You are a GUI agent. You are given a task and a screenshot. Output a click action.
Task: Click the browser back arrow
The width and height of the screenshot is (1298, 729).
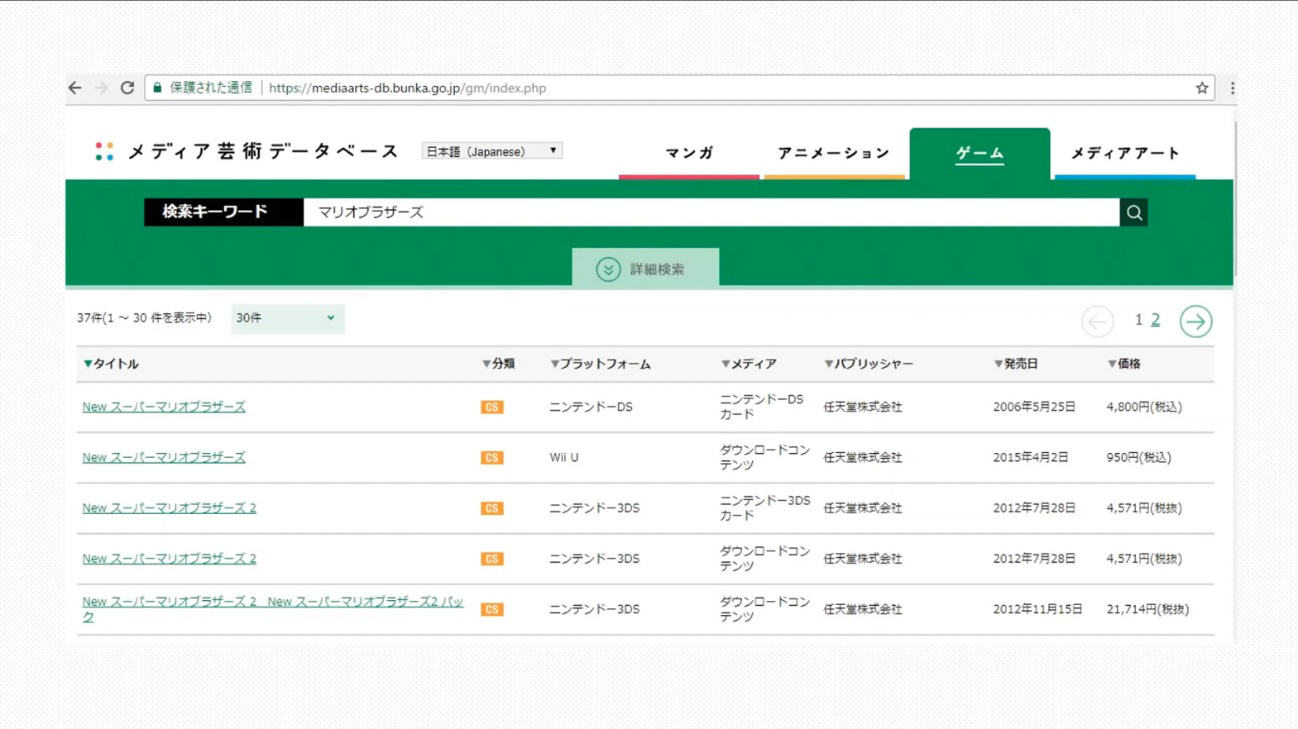pos(75,88)
